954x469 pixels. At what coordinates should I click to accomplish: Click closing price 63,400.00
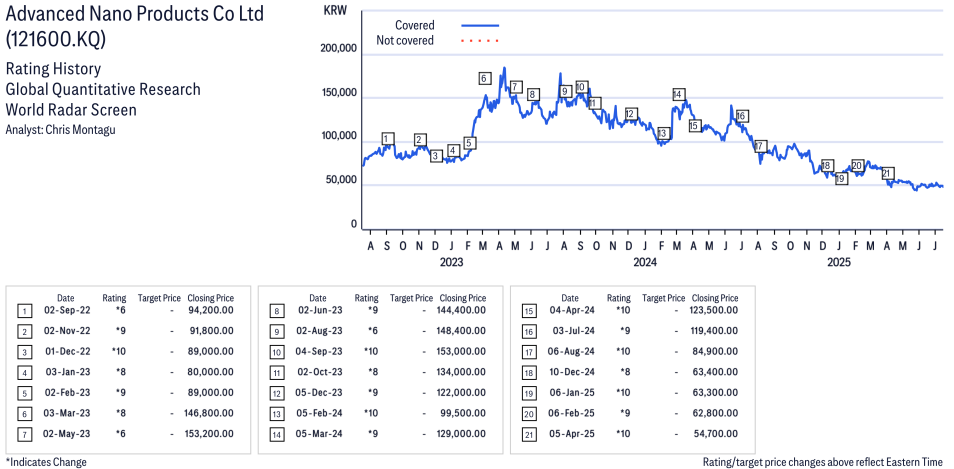(x=717, y=372)
